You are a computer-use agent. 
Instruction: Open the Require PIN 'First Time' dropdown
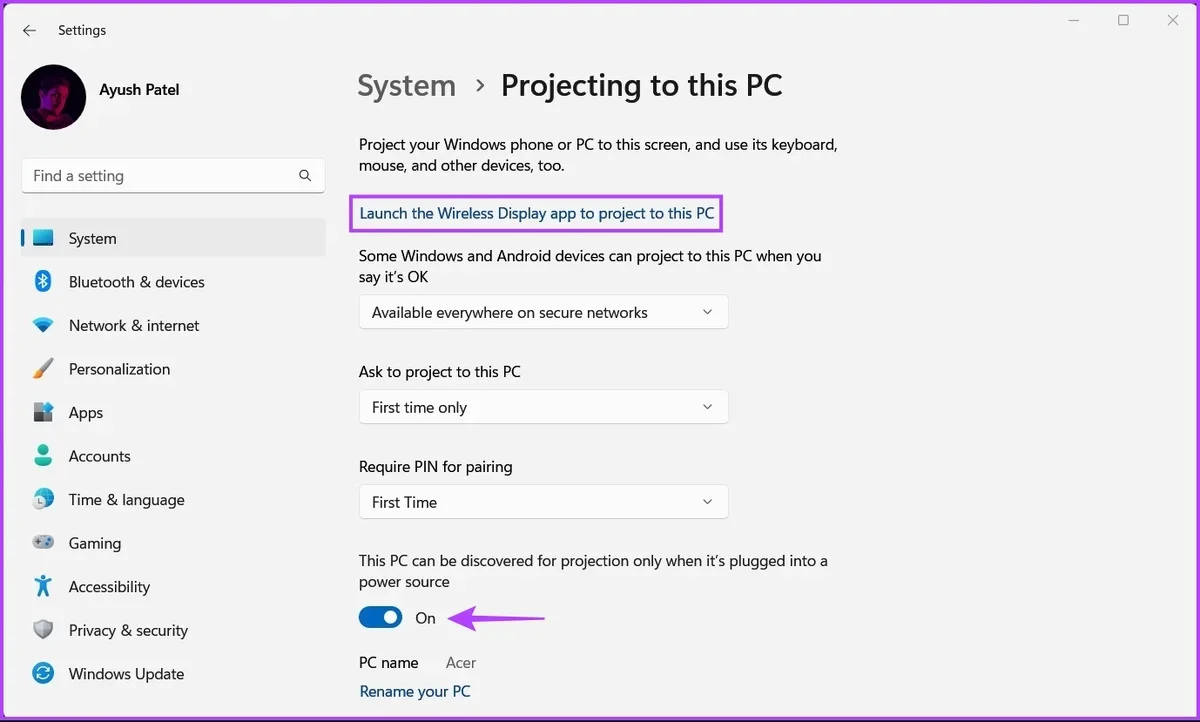(x=543, y=503)
